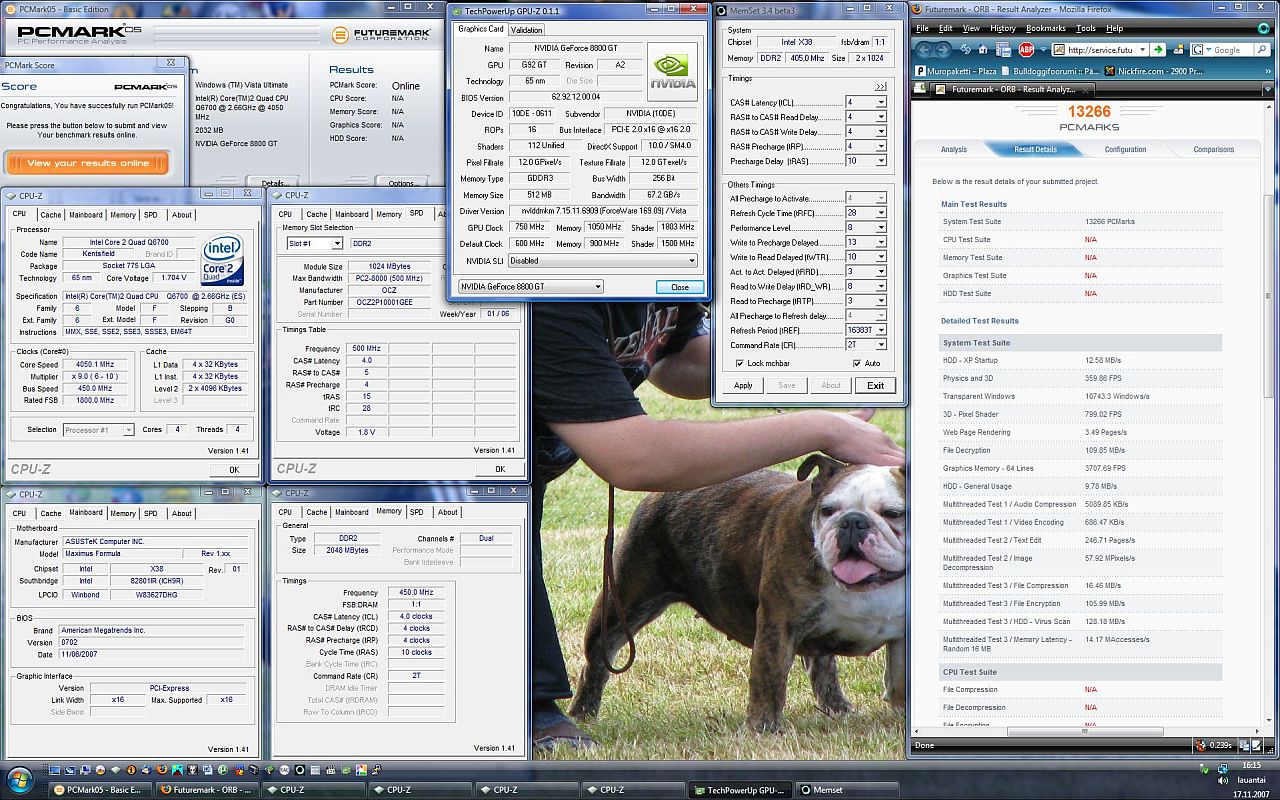Open the Command Rate (CR) dropdown
1280x800 pixels.
point(881,345)
